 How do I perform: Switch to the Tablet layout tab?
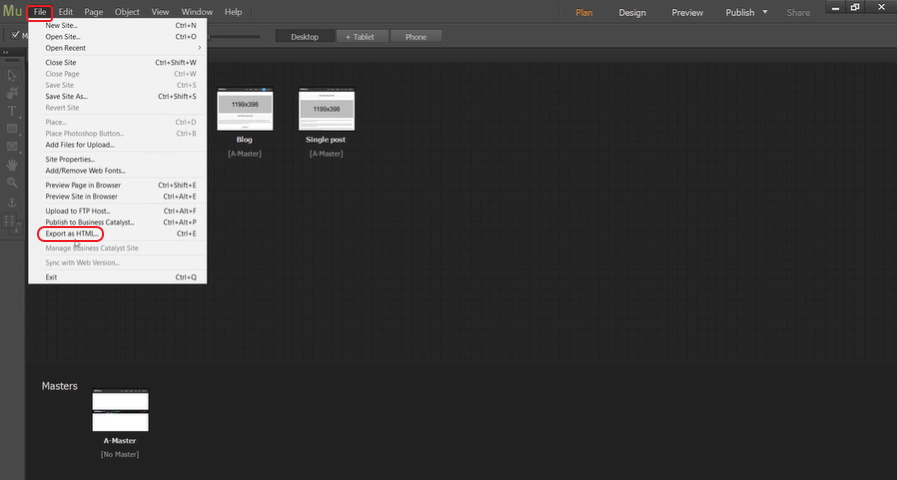coord(360,37)
